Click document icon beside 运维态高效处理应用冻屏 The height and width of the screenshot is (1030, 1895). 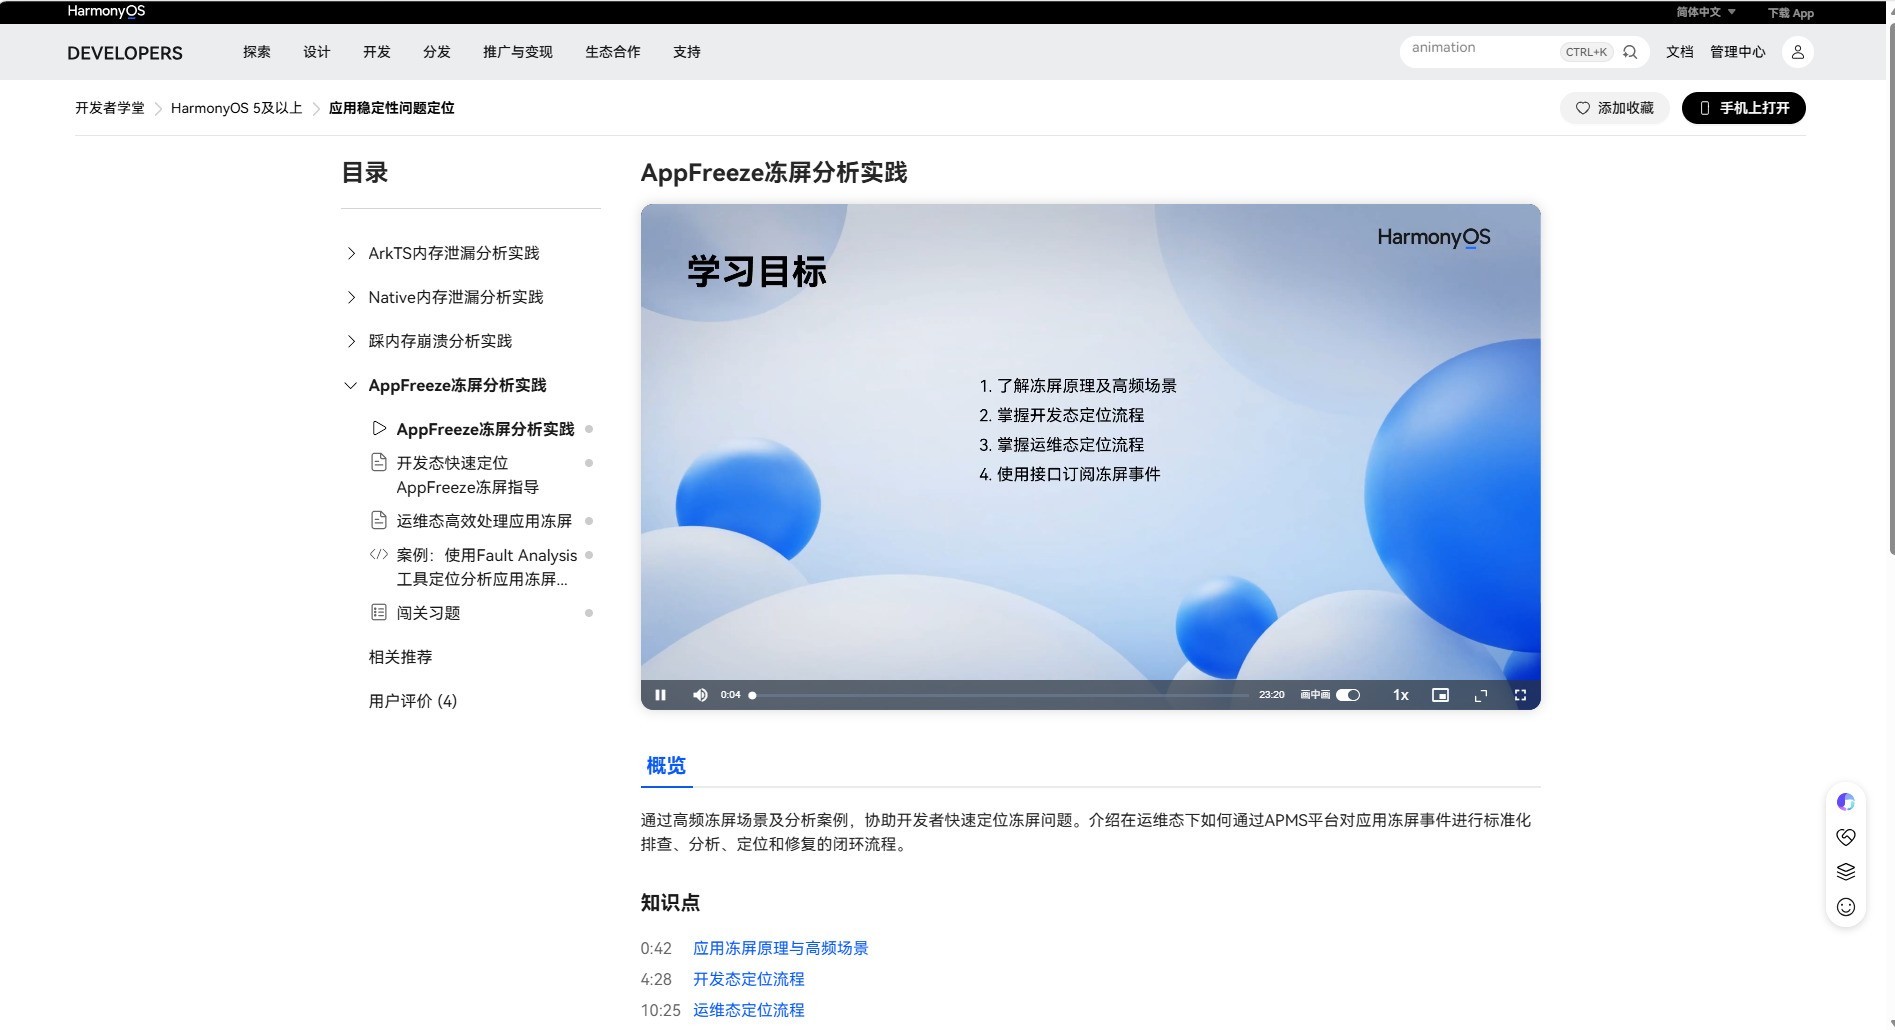379,520
